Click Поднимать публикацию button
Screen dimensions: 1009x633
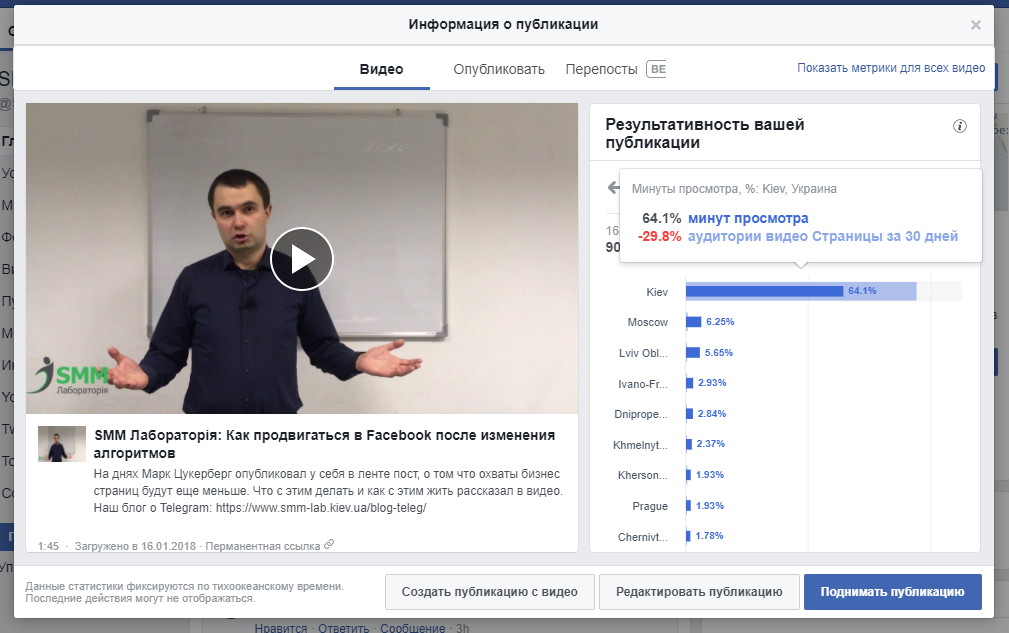click(893, 592)
